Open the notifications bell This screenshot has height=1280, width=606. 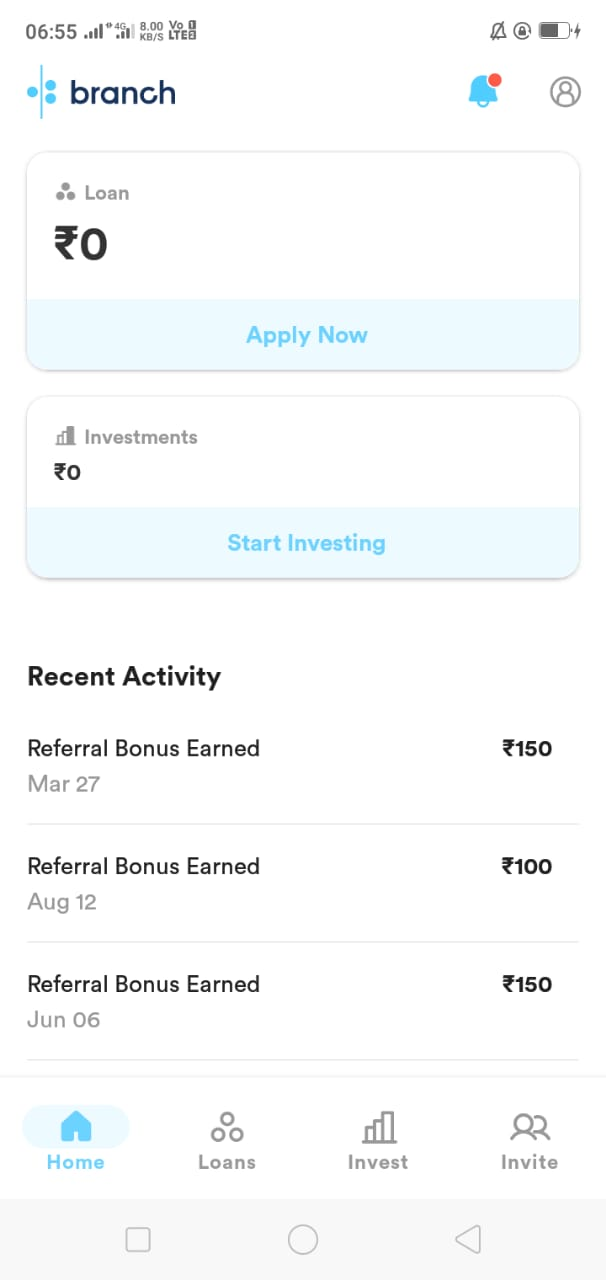pos(483,92)
